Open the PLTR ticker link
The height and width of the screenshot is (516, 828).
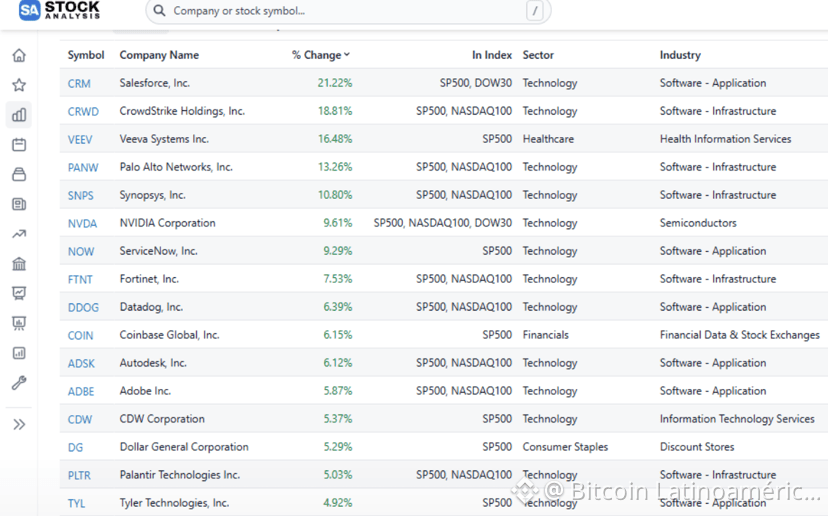tap(79, 475)
